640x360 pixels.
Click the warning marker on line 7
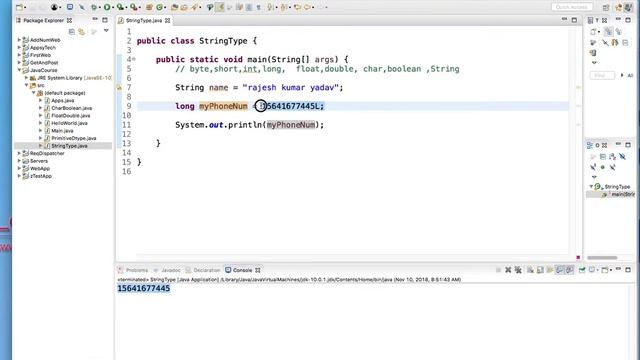coord(119,87)
